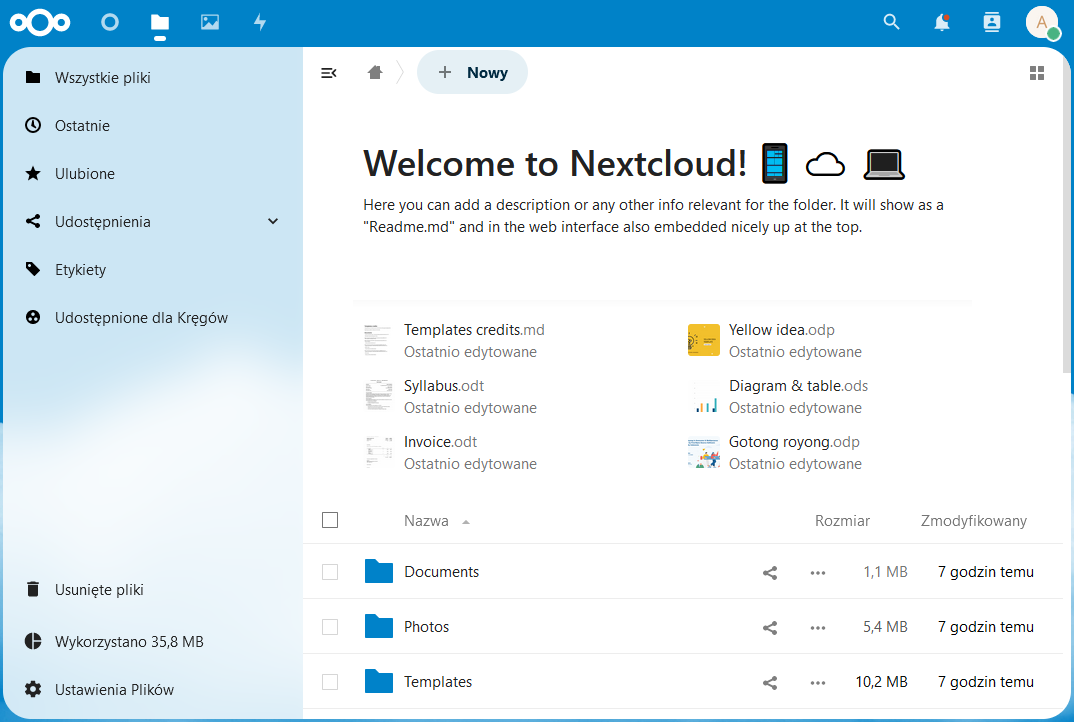Open the search magnifier in the header
The image size is (1074, 722).
(x=891, y=22)
